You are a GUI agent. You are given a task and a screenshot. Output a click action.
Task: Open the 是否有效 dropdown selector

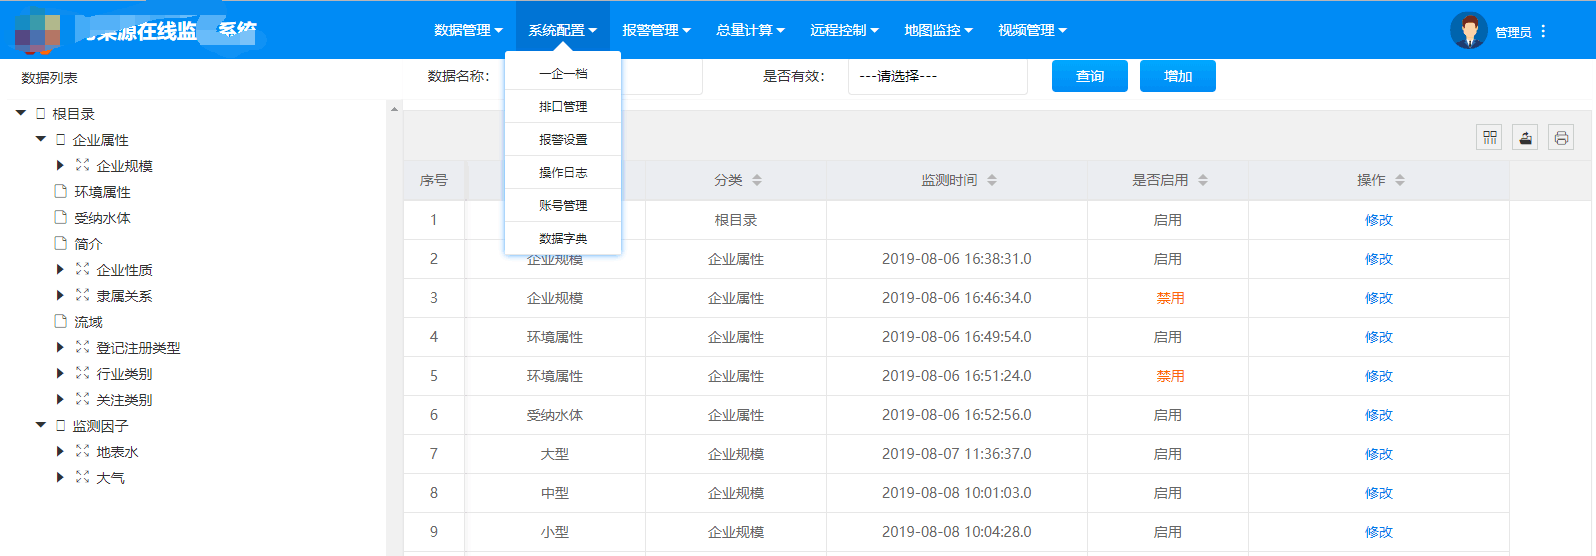point(937,76)
